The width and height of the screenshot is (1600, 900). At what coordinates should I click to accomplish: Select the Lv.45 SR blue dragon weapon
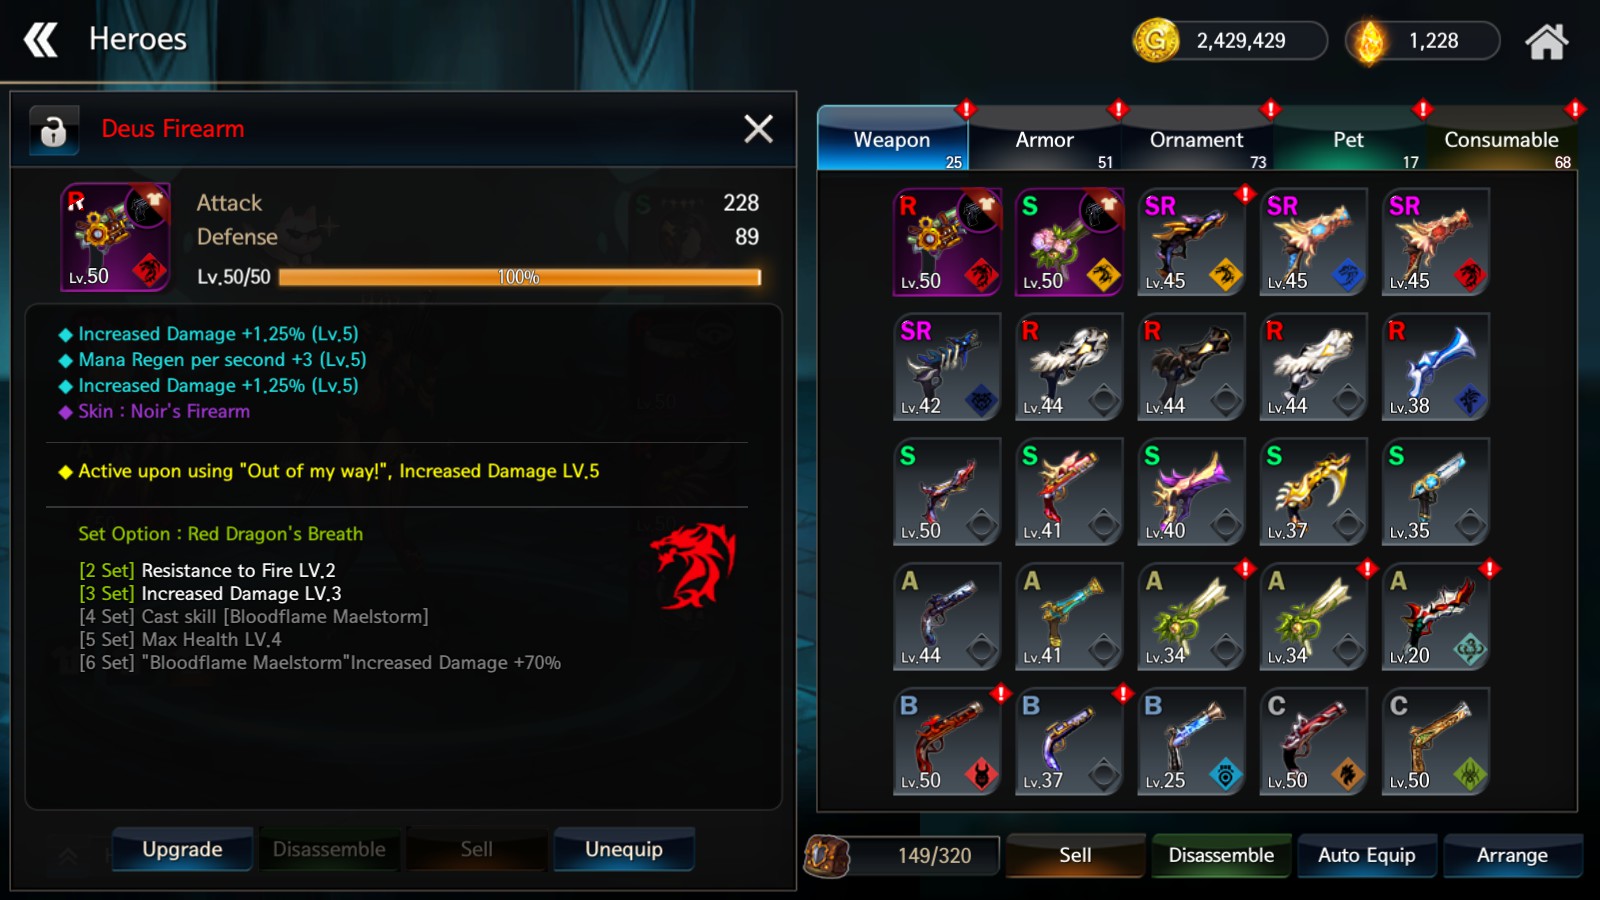click(x=1314, y=242)
